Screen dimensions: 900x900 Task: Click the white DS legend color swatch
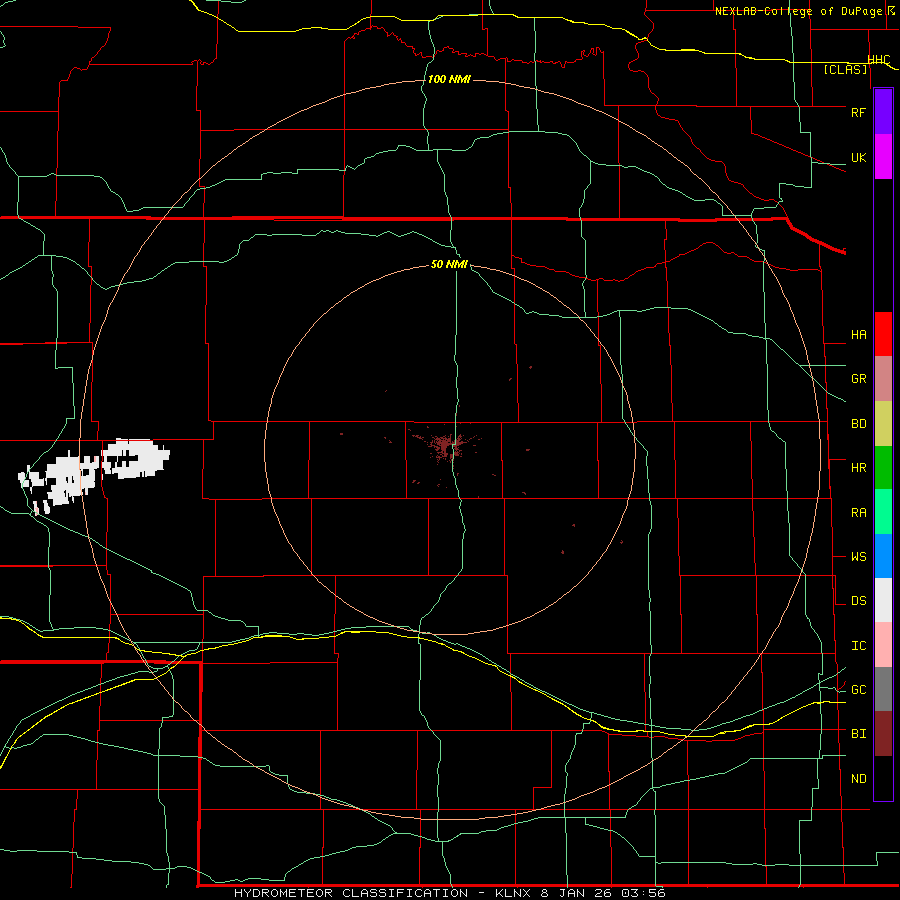pyautogui.click(x=883, y=600)
